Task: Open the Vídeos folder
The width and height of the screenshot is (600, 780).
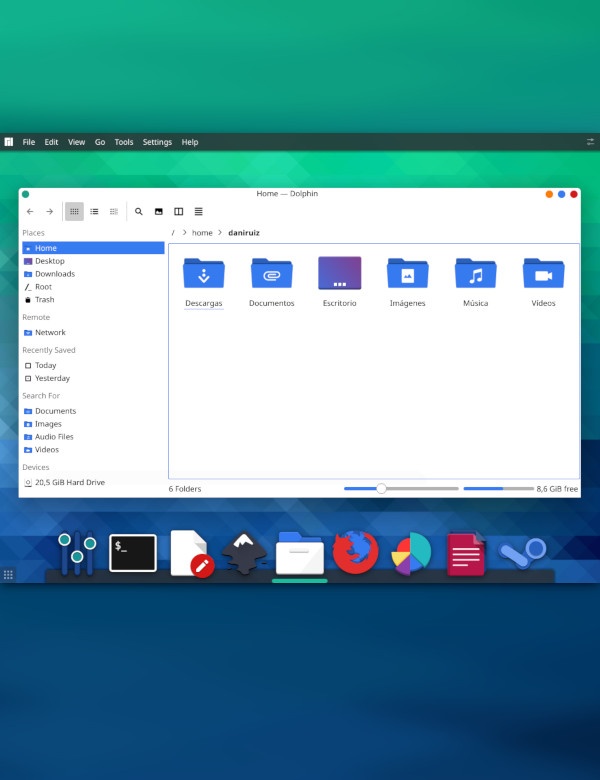Action: point(543,282)
